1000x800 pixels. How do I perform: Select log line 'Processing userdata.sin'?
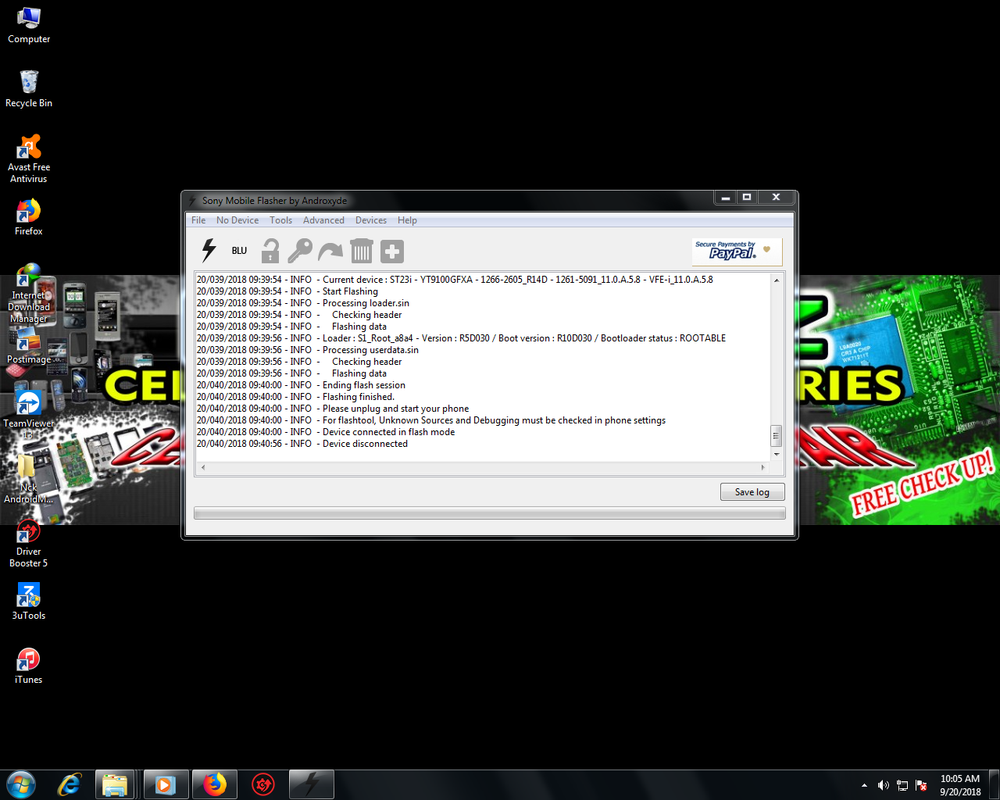[x=307, y=350]
